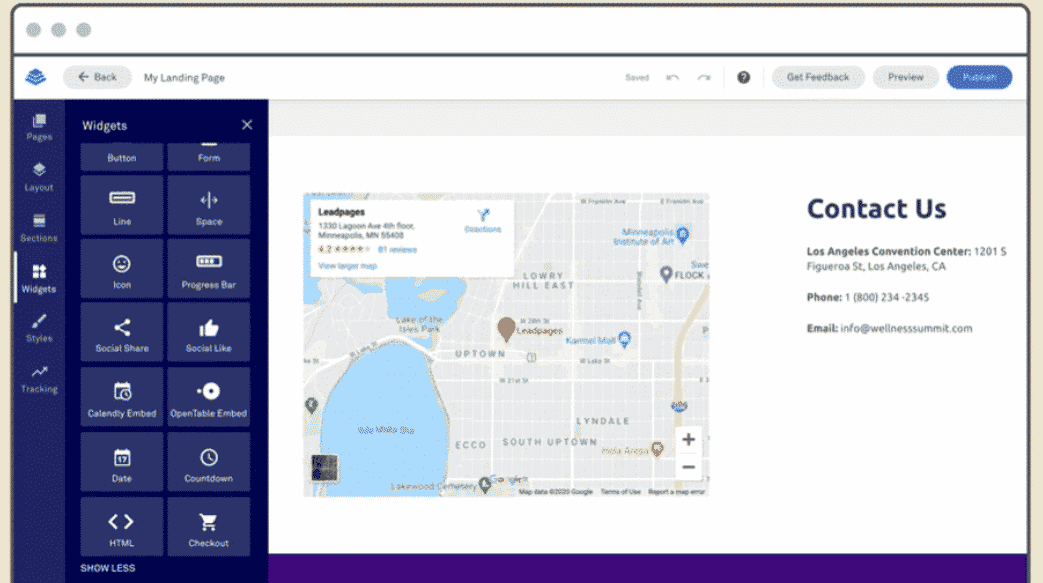
Task: Click the Leadpages map pin marker
Action: tap(506, 329)
